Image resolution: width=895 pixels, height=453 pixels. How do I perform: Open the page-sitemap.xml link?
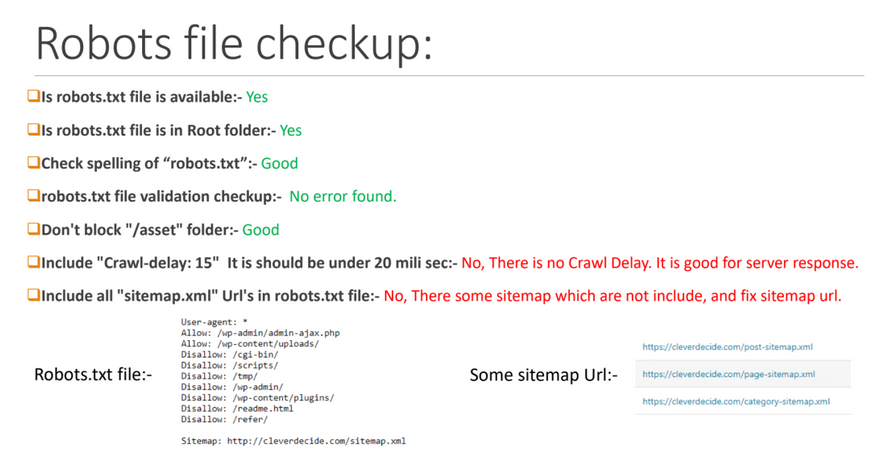pos(728,374)
